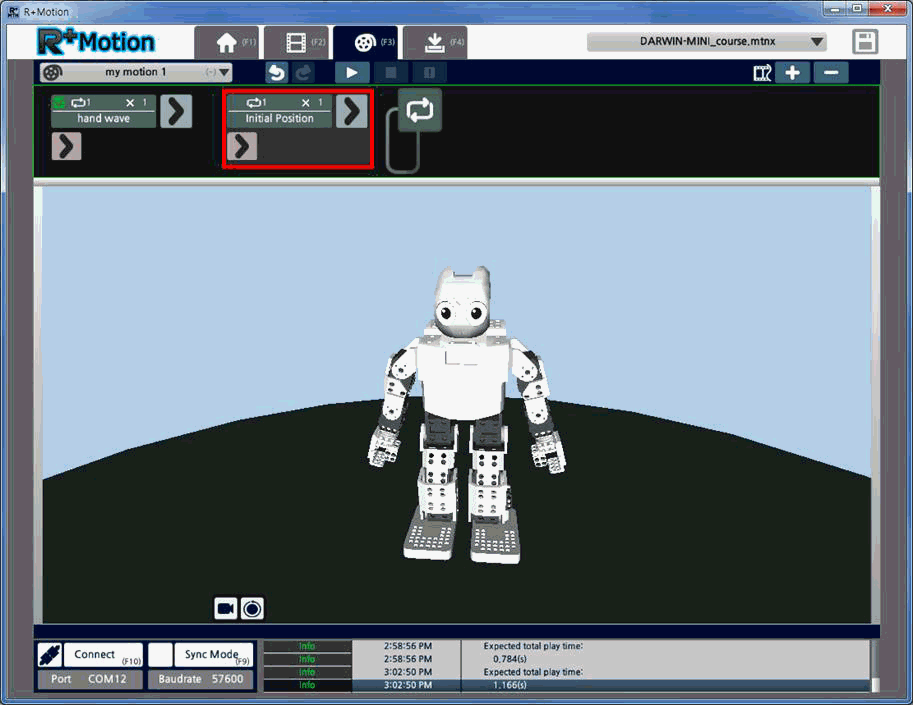This screenshot has width=913, height=705.
Task: Click the R+Motion title bar app icon
Action: tap(13, 11)
